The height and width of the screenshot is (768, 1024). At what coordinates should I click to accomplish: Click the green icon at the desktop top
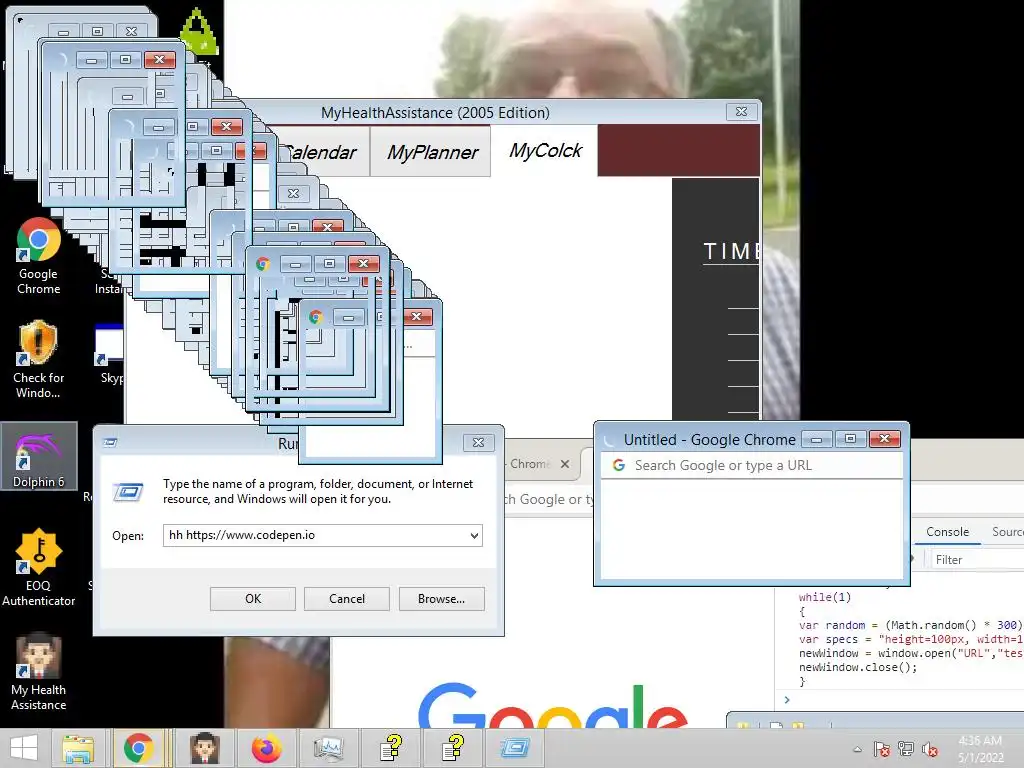pos(199,31)
